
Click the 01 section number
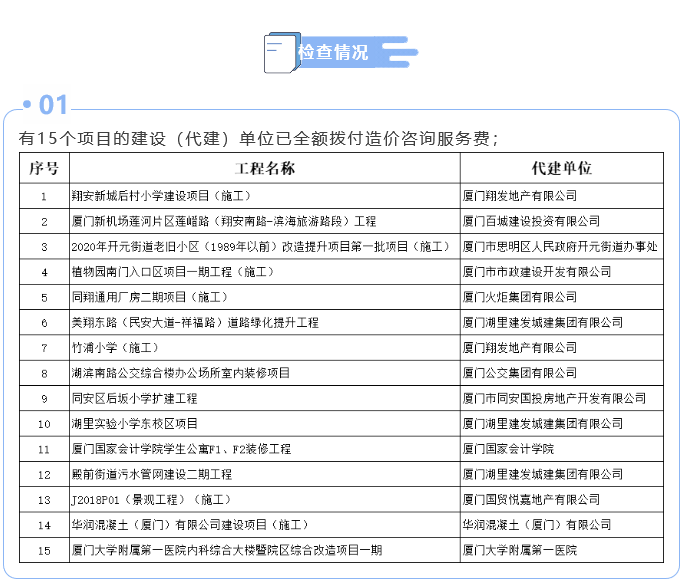[53, 105]
